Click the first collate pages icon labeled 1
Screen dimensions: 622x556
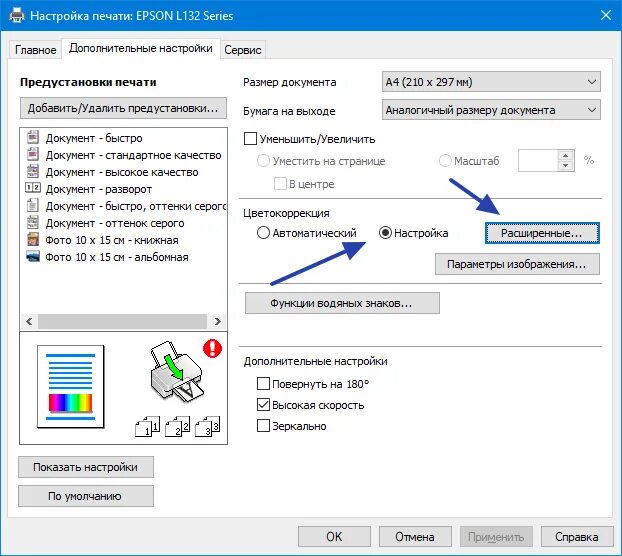tap(148, 426)
